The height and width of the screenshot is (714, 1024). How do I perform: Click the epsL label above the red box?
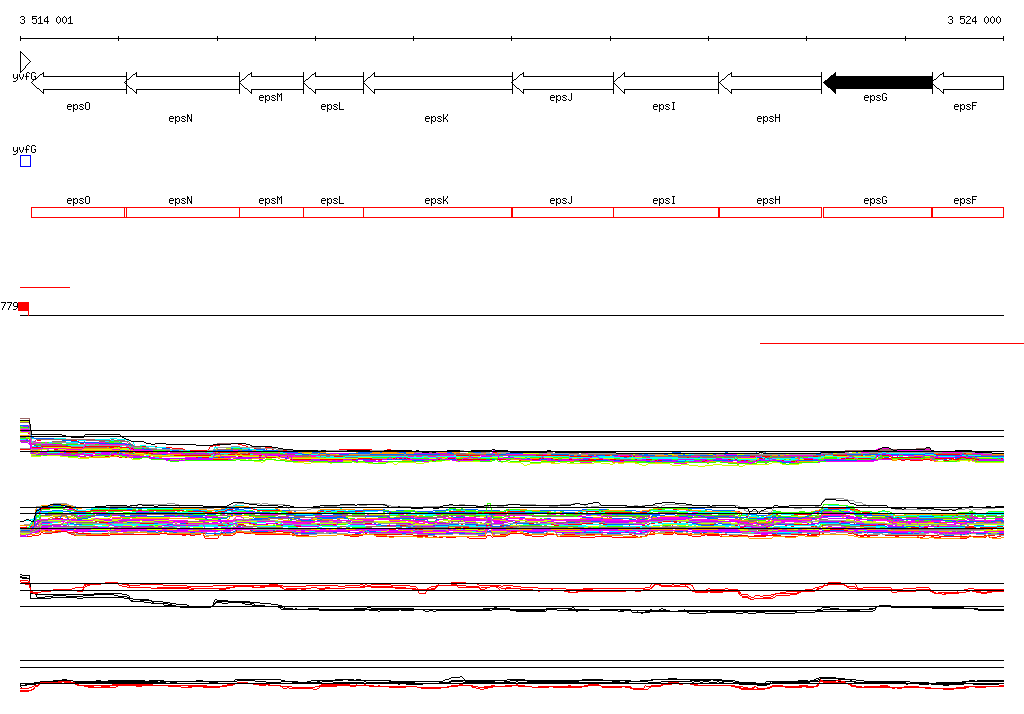pyautogui.click(x=332, y=201)
